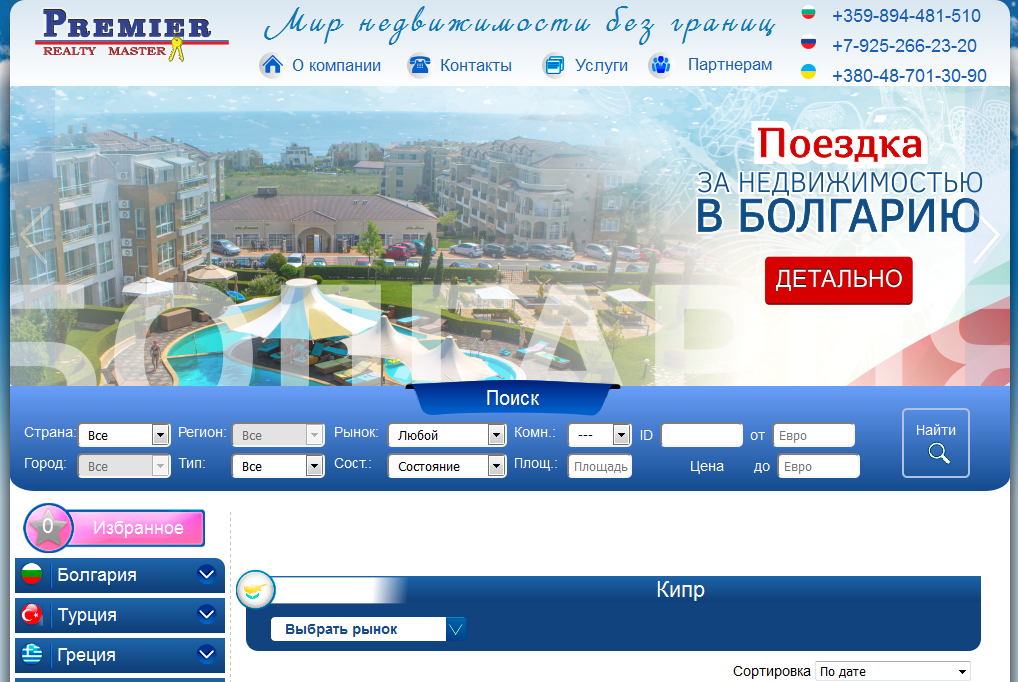
Task: Open Партнерам page
Action: pos(730,65)
